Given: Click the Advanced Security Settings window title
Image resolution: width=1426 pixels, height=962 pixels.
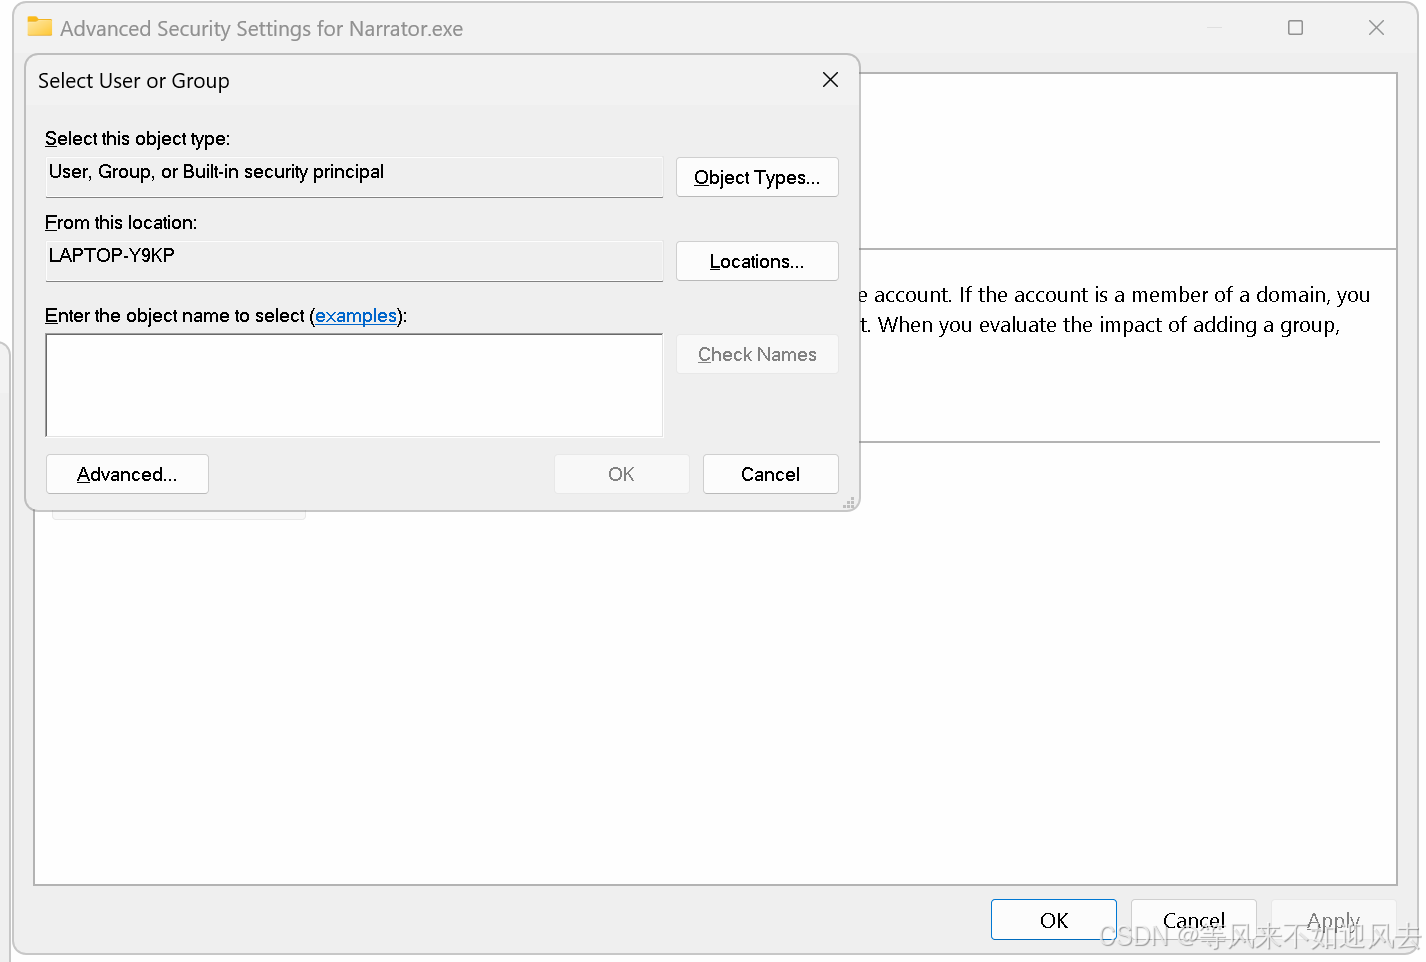Looking at the screenshot, I should pos(261,29).
